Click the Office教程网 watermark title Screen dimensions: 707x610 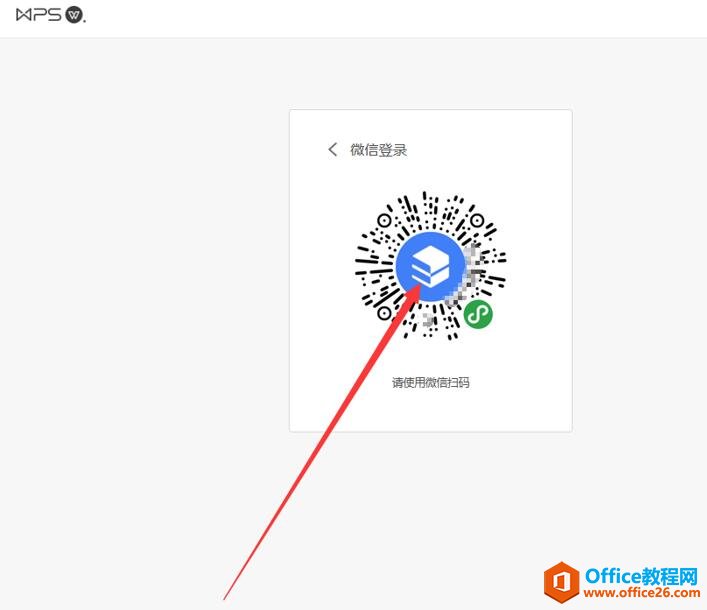(641, 576)
